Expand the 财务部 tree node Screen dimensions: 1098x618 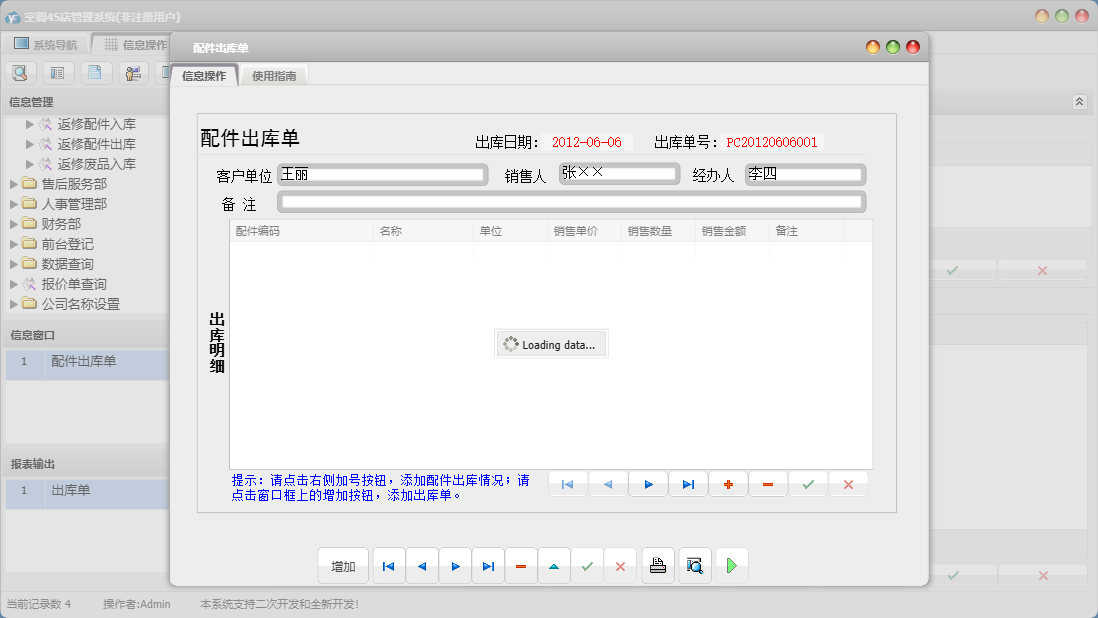click(14, 224)
